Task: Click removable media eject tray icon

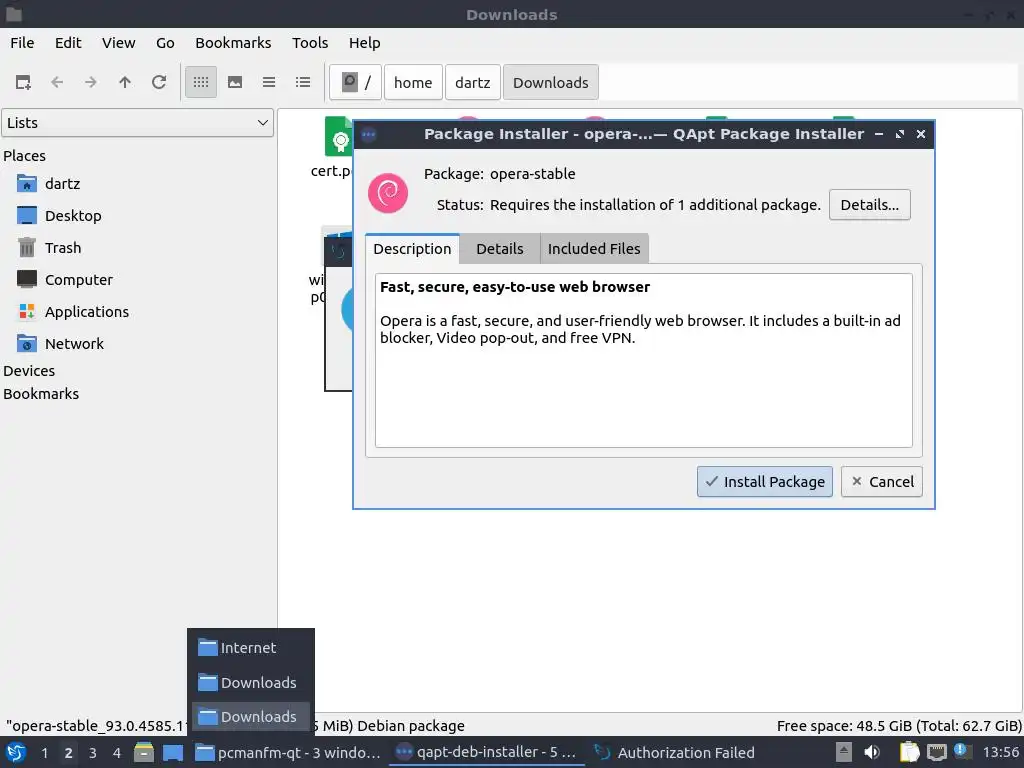Action: [844, 752]
